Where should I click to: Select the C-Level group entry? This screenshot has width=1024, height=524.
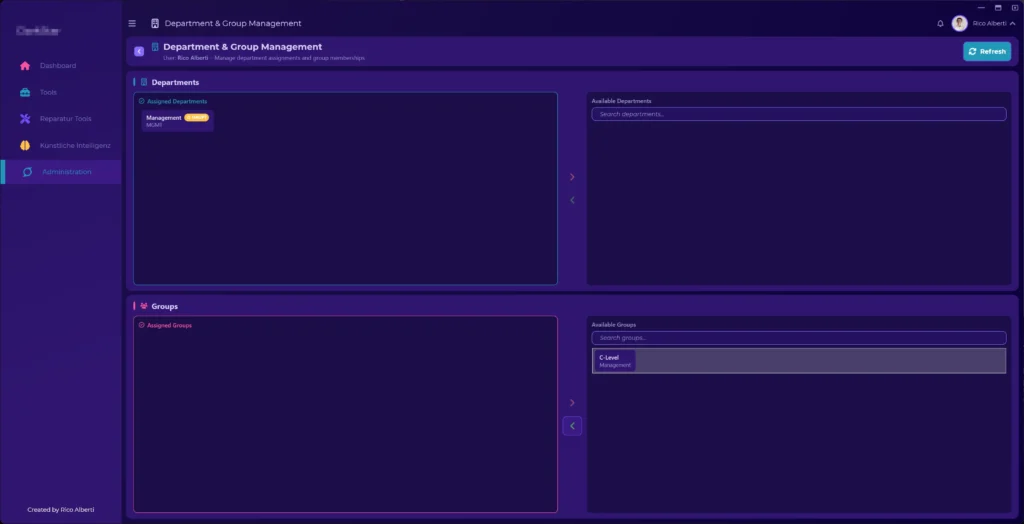[799, 361]
